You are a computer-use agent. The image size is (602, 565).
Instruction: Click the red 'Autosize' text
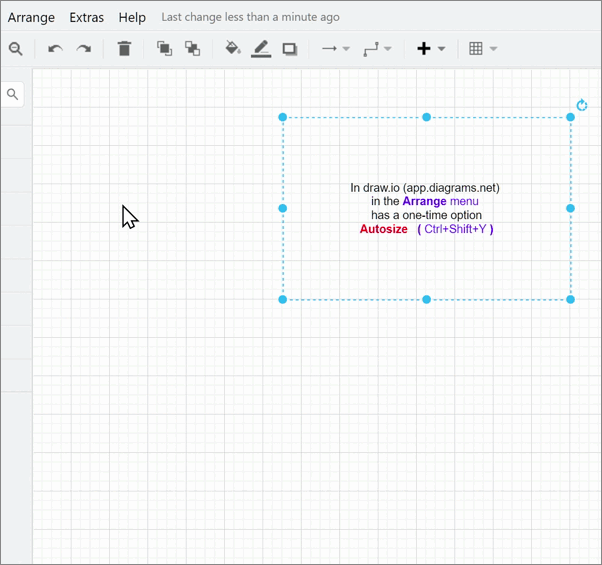point(384,229)
